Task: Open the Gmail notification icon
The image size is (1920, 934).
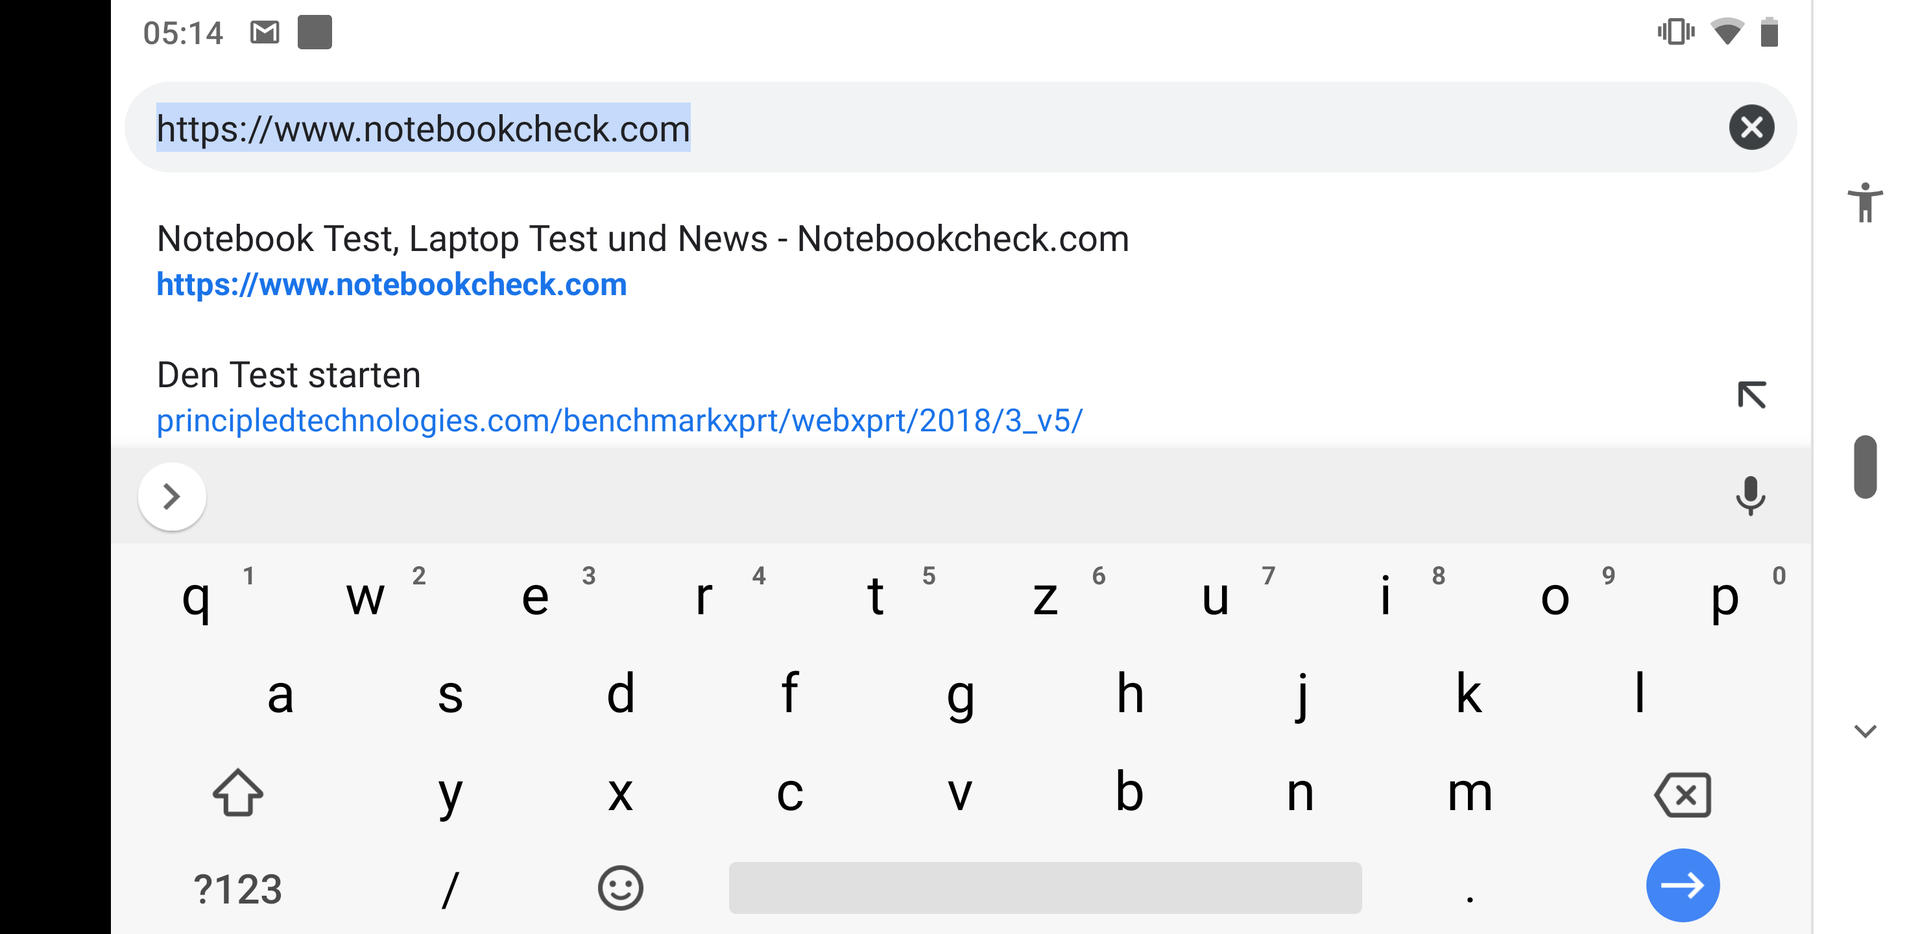Action: click(265, 33)
